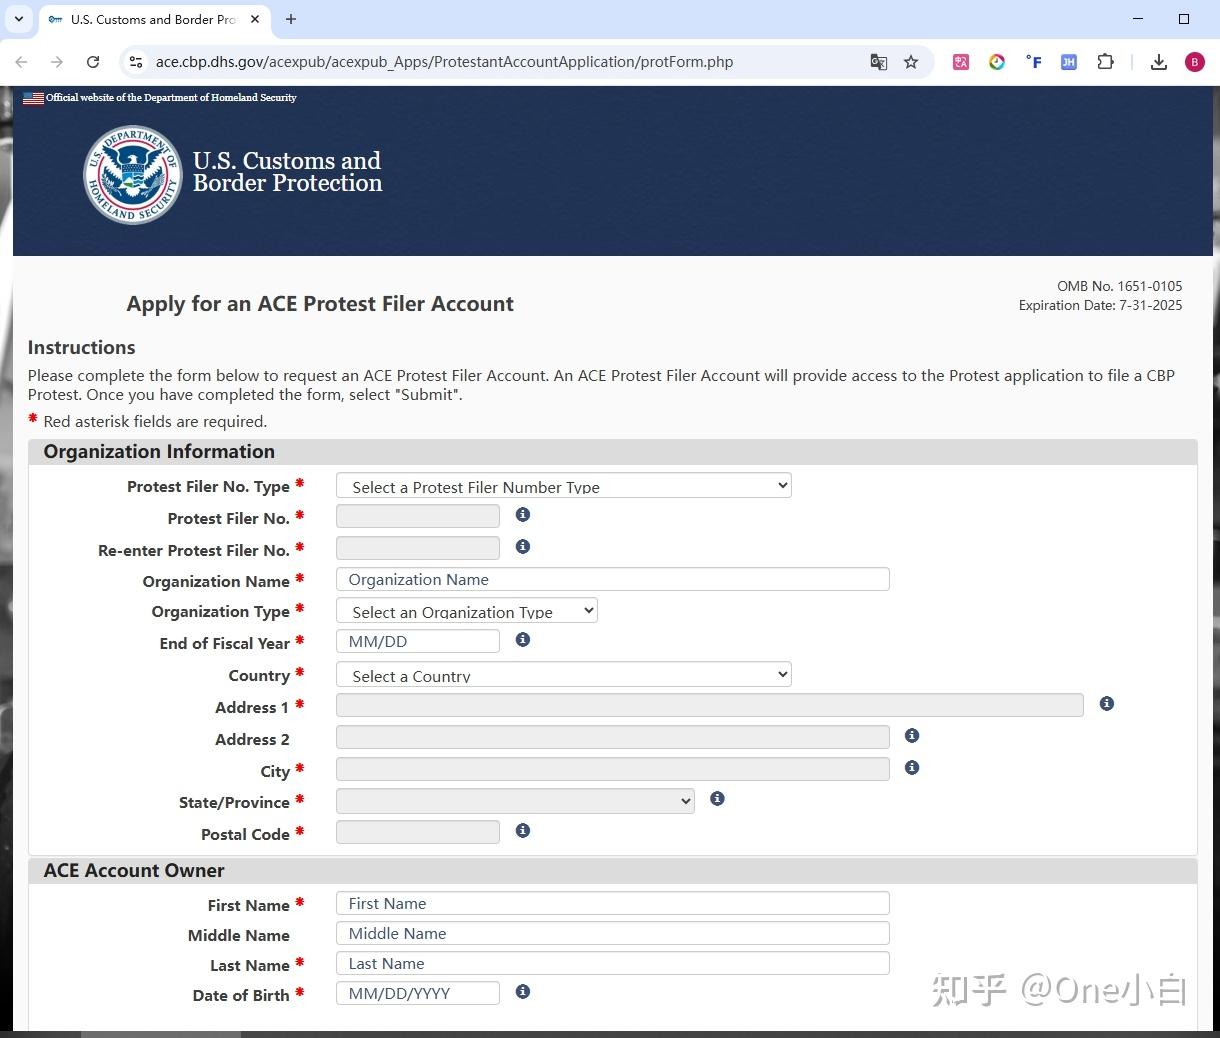Image resolution: width=1220 pixels, height=1038 pixels.
Task: Click the City input field
Action: (612, 769)
